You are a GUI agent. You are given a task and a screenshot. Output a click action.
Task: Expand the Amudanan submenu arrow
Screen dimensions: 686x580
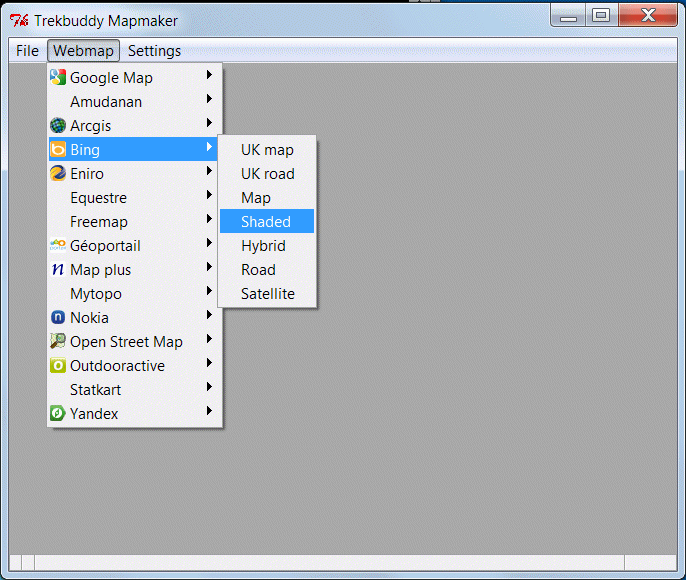(x=209, y=101)
